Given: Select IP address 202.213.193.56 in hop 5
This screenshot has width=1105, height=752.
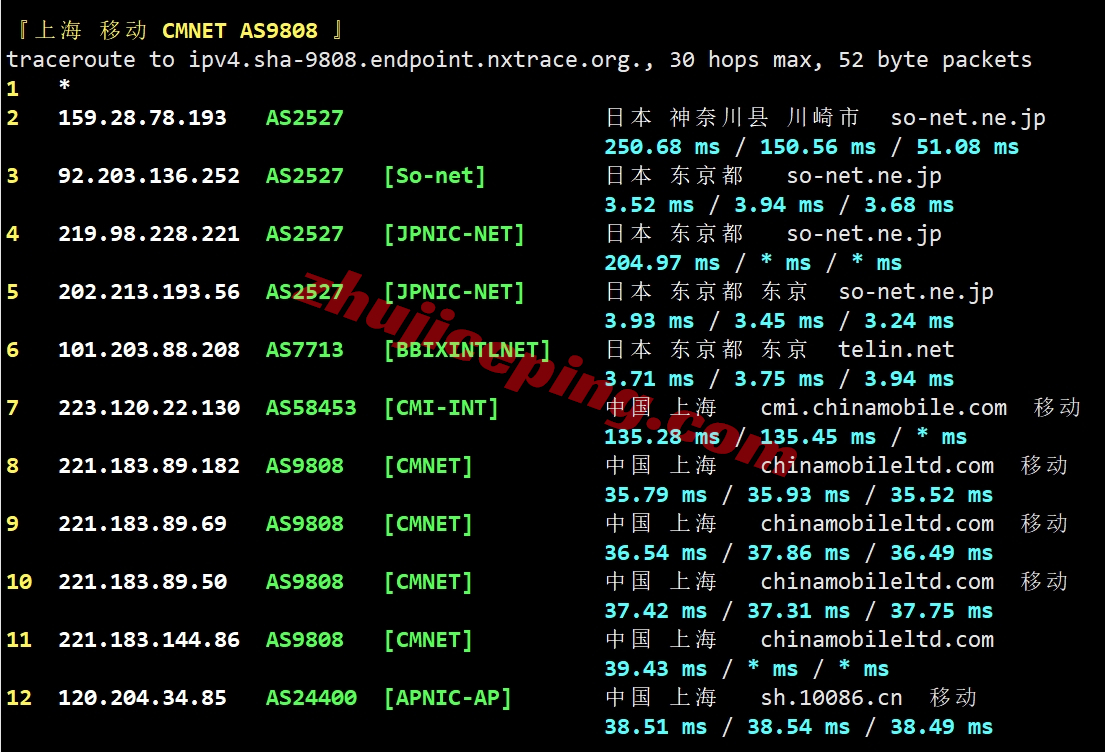Looking at the screenshot, I should click(x=149, y=292).
